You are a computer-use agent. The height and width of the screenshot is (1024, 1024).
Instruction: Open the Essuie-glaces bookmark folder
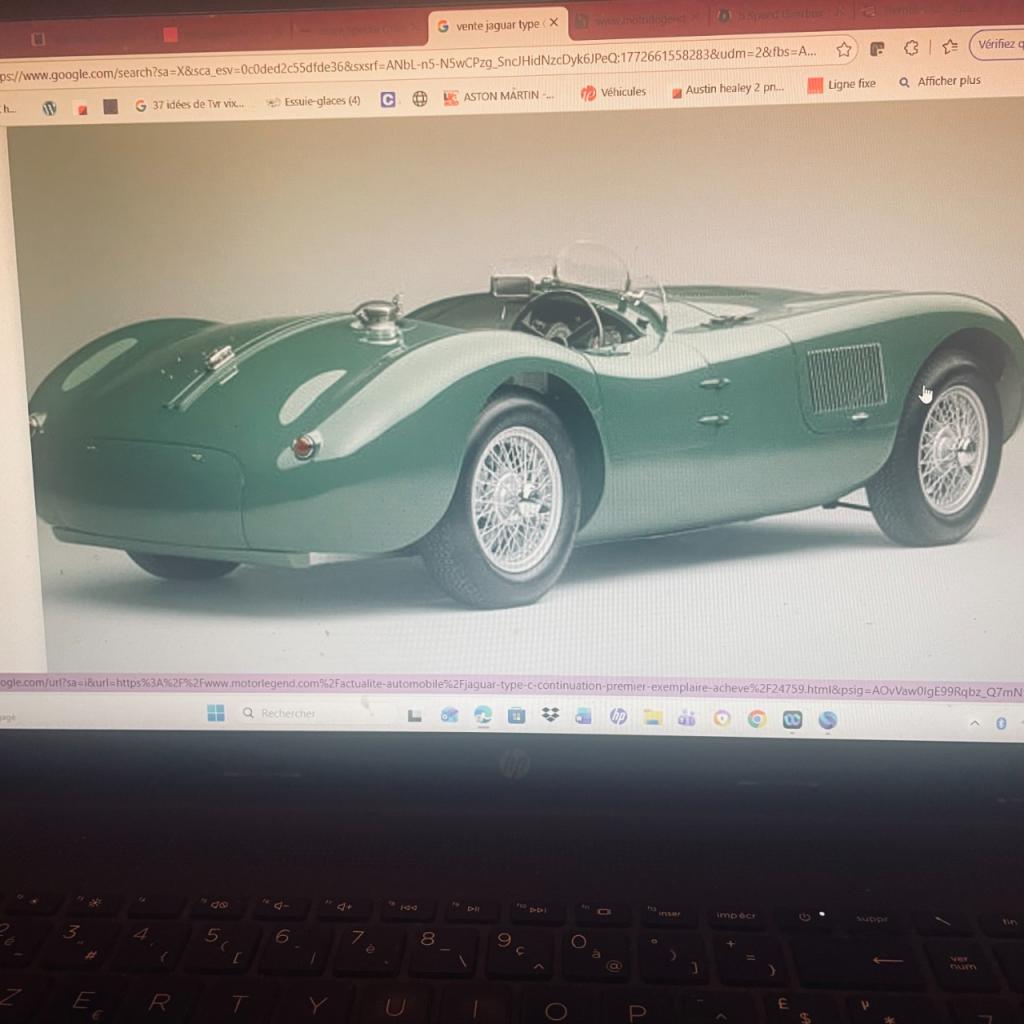pos(320,101)
